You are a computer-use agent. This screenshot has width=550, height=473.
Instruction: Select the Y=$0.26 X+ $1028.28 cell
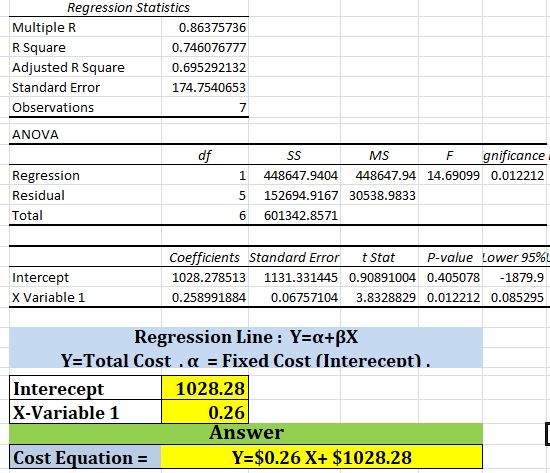(322, 457)
